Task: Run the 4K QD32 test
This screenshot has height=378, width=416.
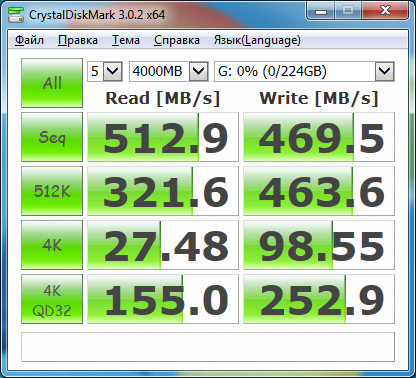Action: point(52,299)
